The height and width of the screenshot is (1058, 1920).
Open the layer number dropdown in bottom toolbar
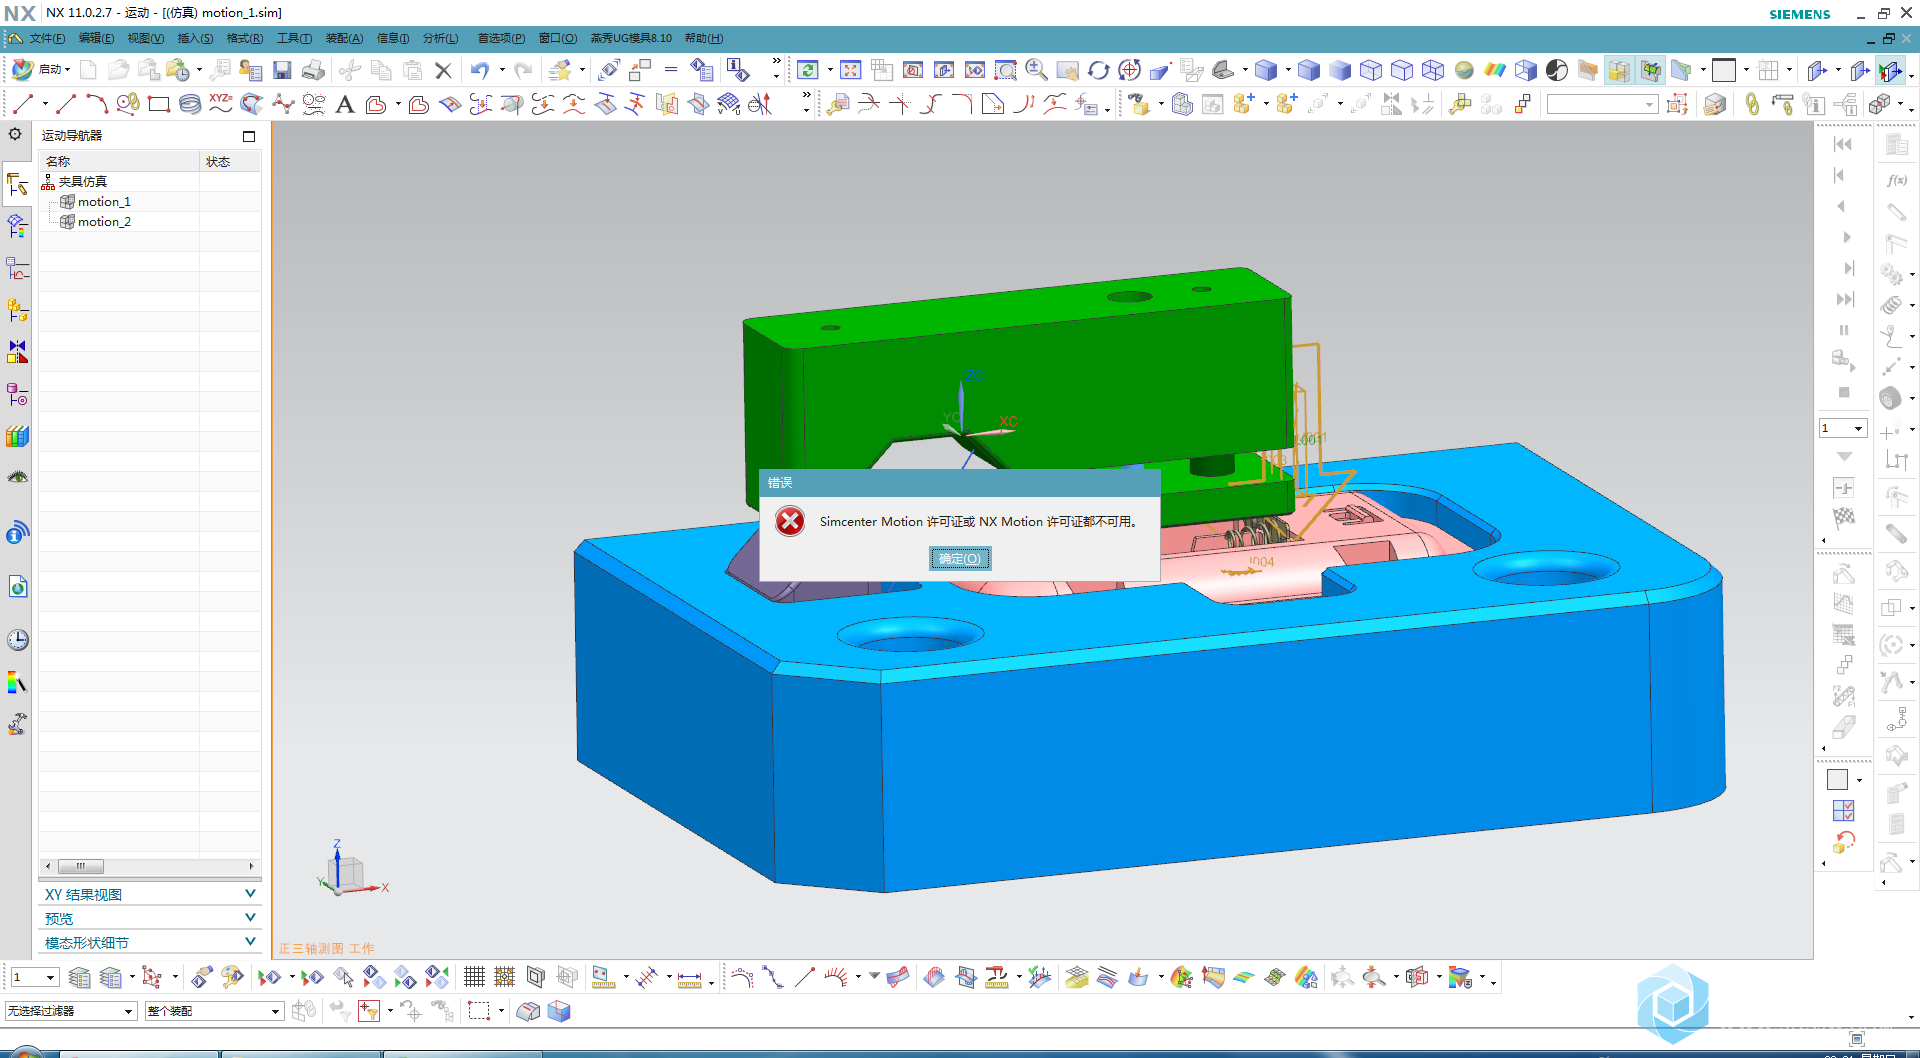click(35, 977)
